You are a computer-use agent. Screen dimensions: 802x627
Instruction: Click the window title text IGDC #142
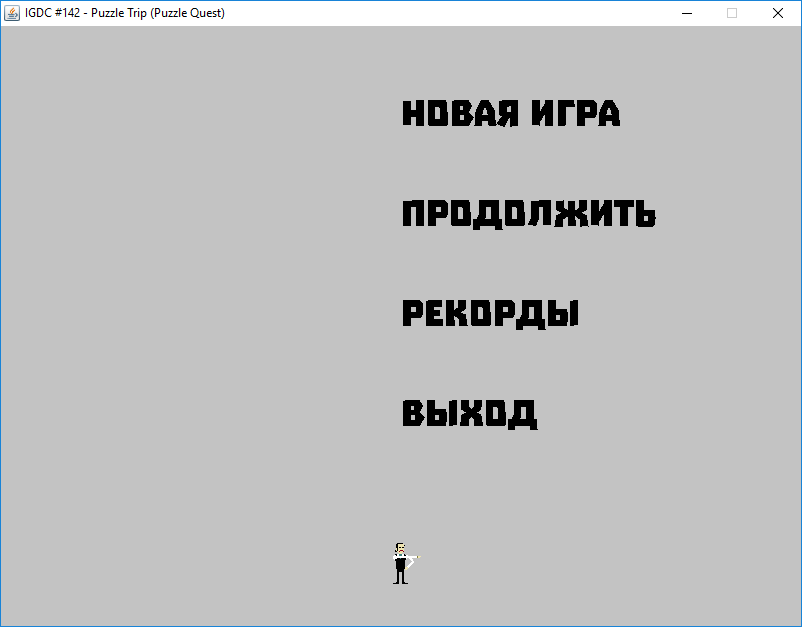(53, 13)
